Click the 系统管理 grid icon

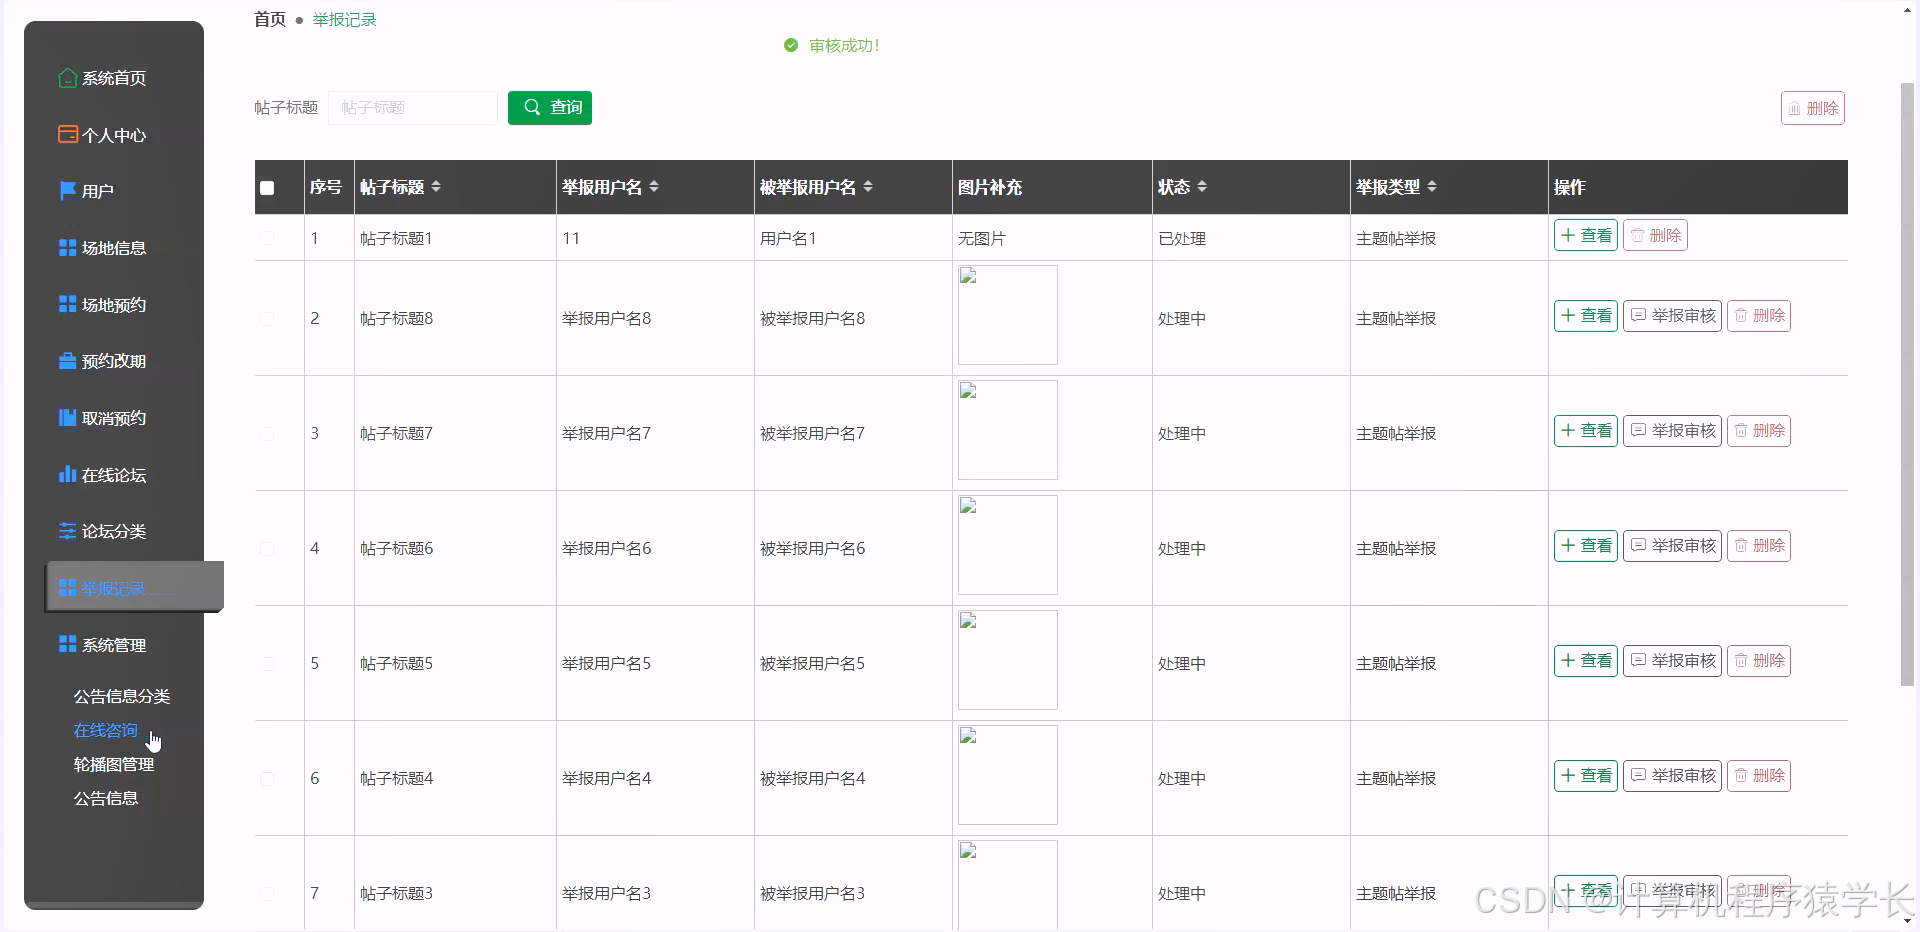[67, 644]
